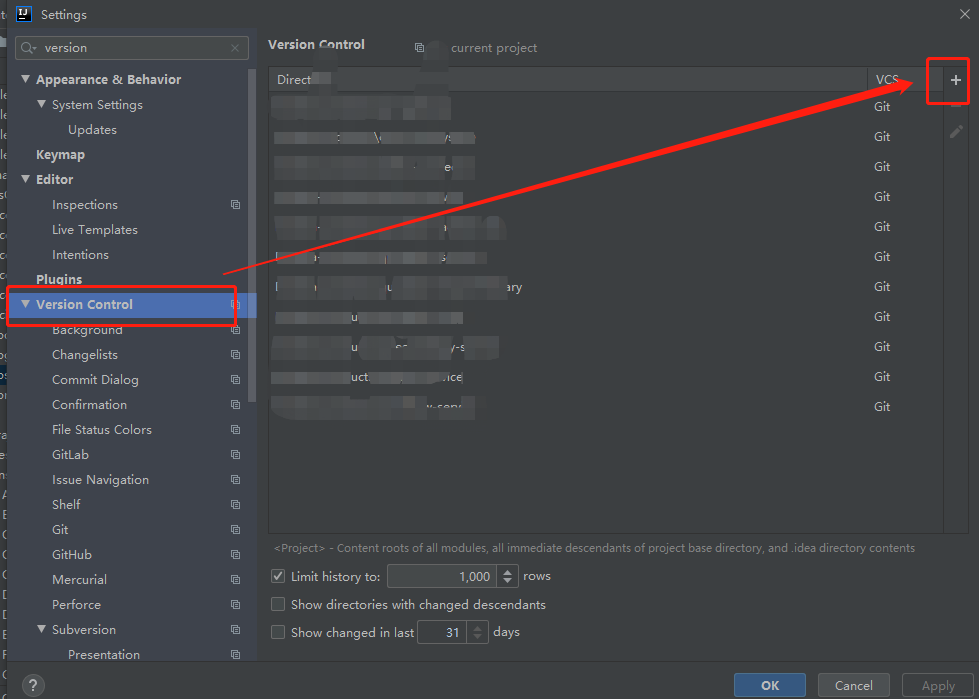Click the project-level icon next to Perforce
Screen dimensions: 979x699
[x=235, y=604]
